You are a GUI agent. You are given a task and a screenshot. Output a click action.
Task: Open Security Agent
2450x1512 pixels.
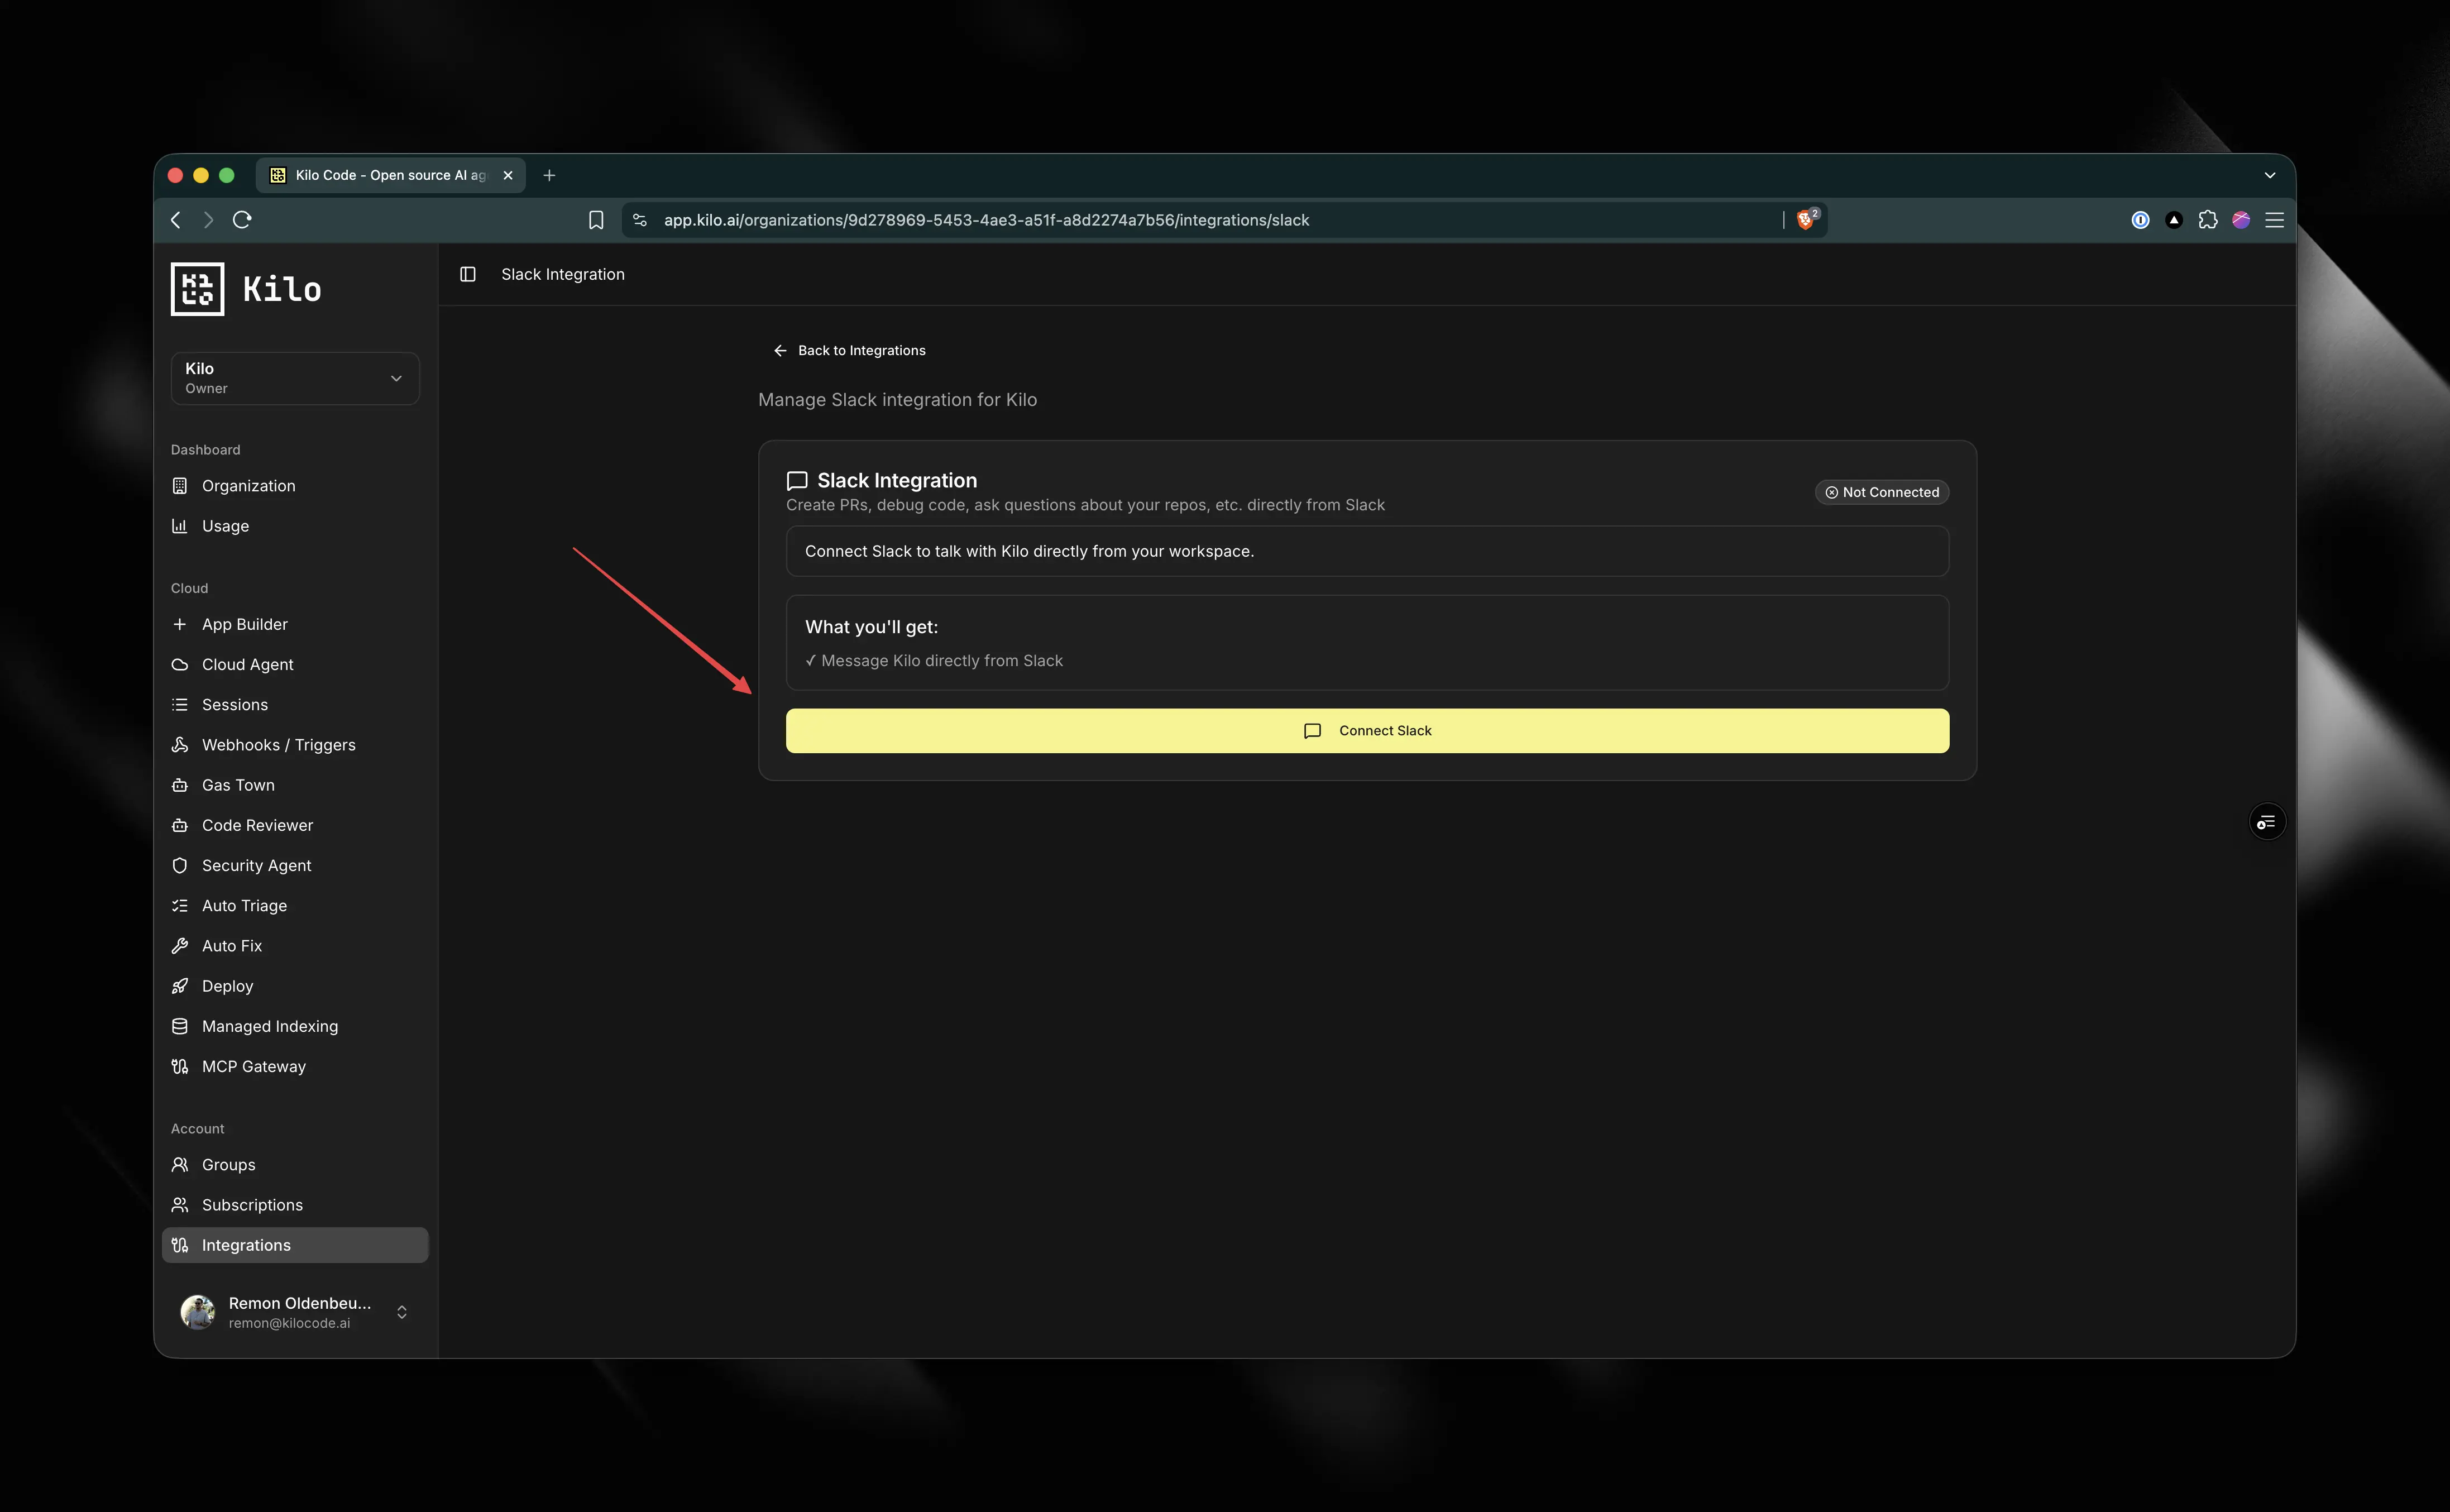click(295, 865)
